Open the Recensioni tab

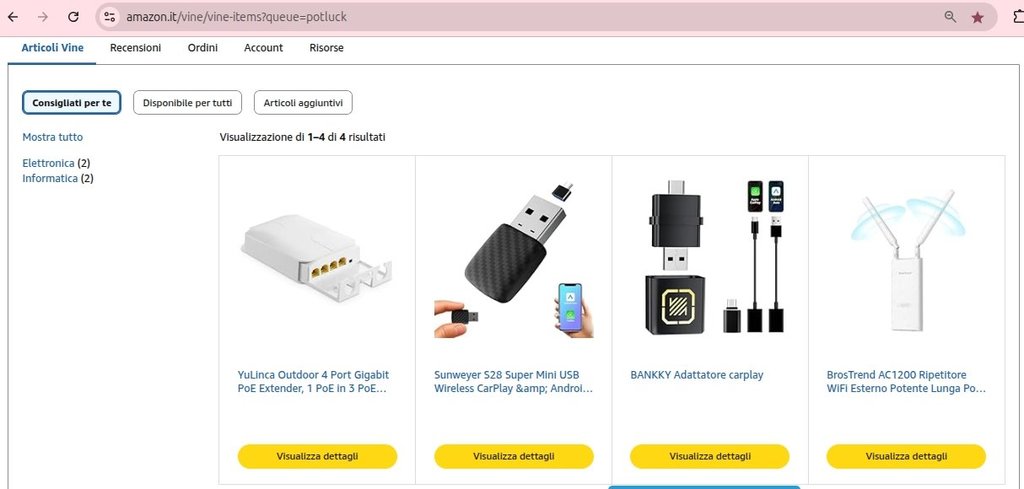[x=135, y=48]
